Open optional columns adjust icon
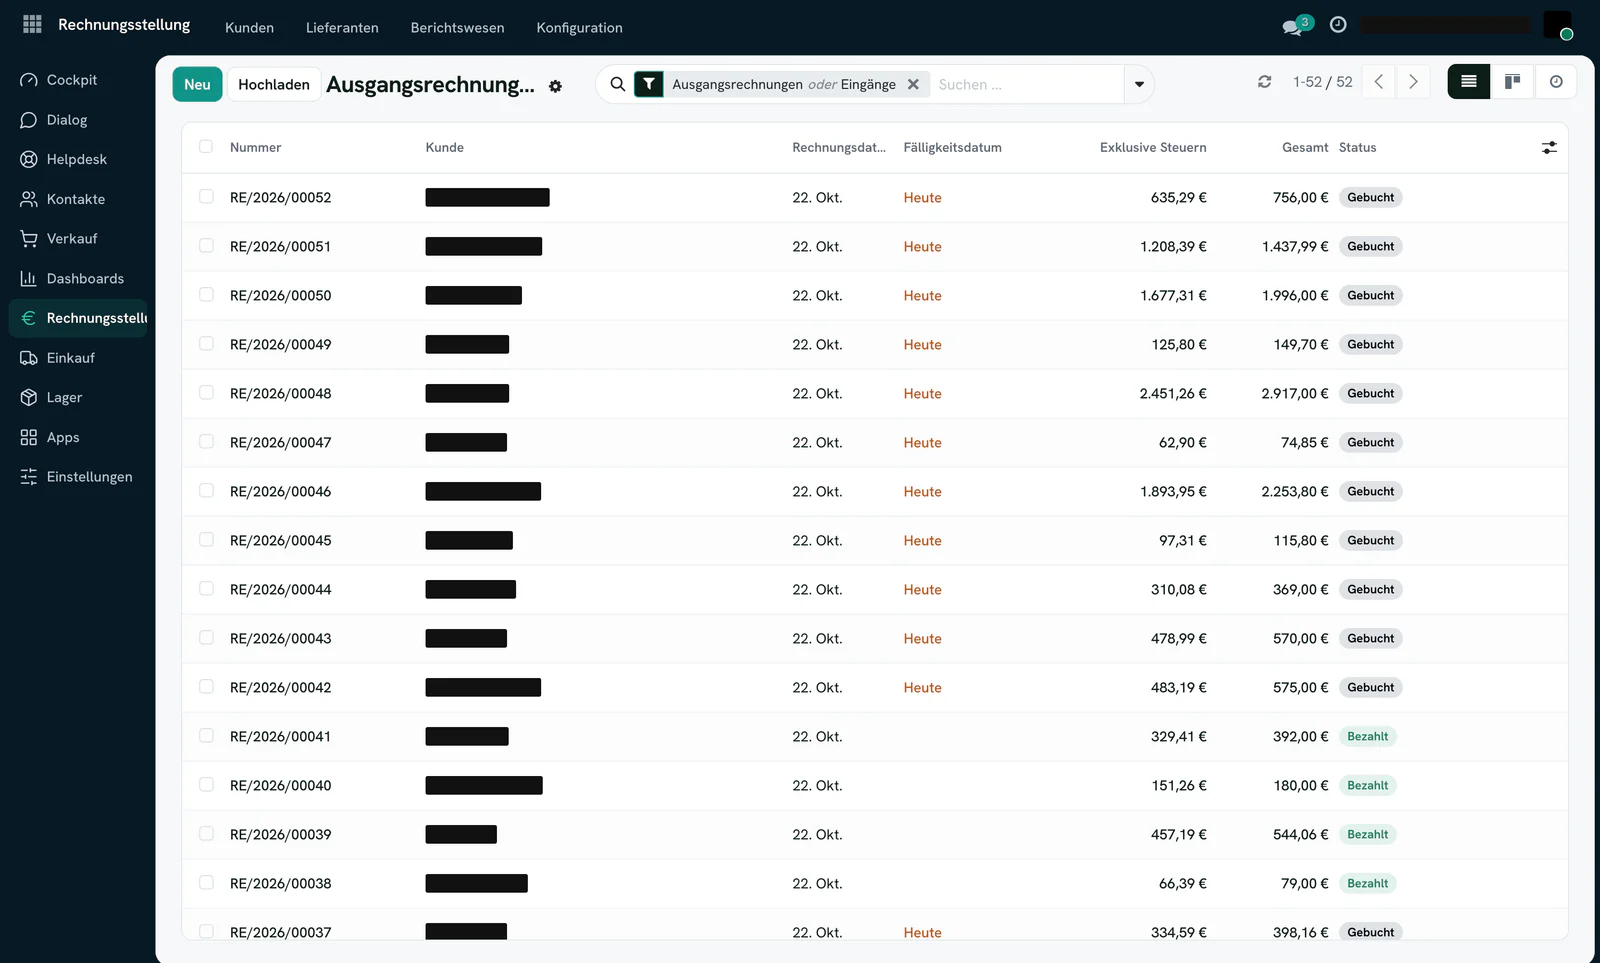Viewport: 1600px width, 963px height. tap(1549, 148)
